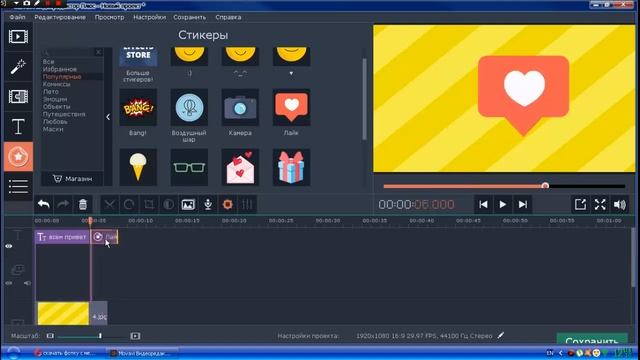Open the more tools list icon
640x360 pixels.
click(18, 187)
